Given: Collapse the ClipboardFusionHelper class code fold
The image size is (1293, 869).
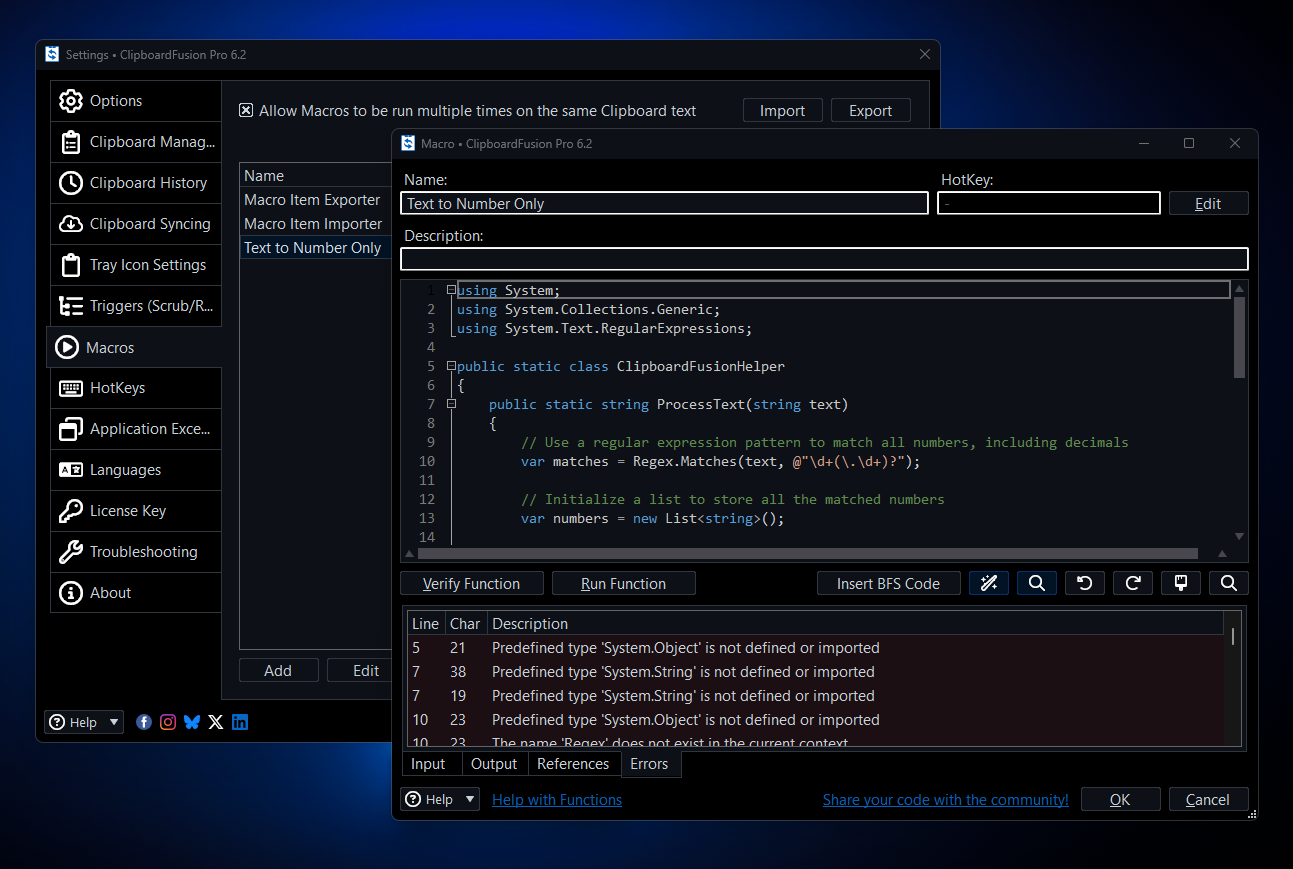Looking at the screenshot, I should point(451,366).
